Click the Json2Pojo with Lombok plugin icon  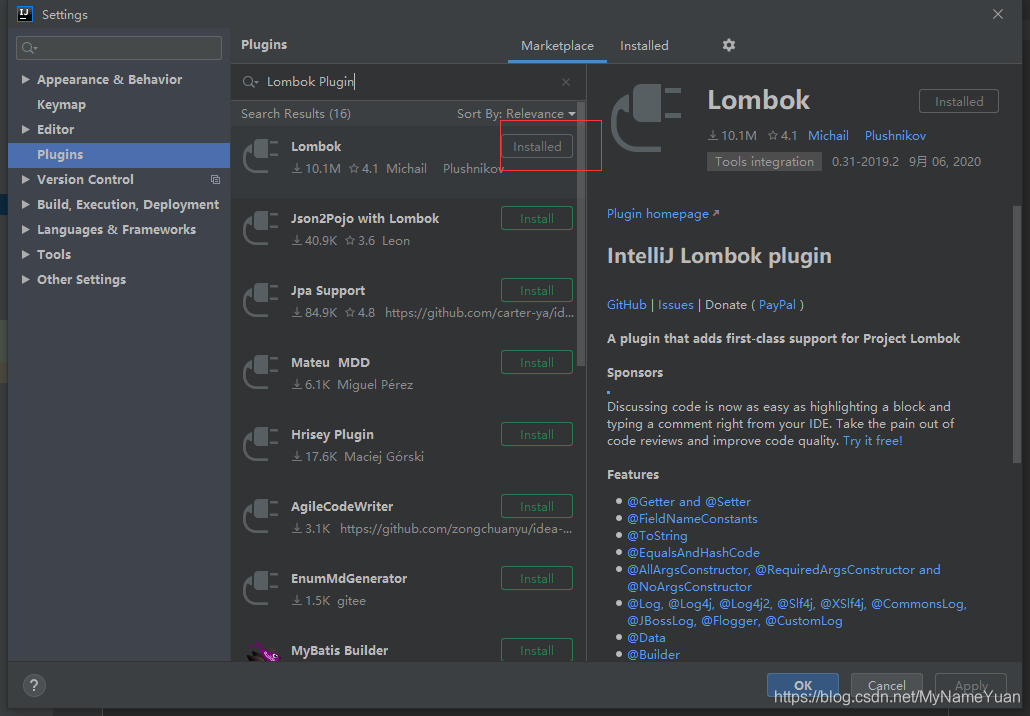[261, 228]
